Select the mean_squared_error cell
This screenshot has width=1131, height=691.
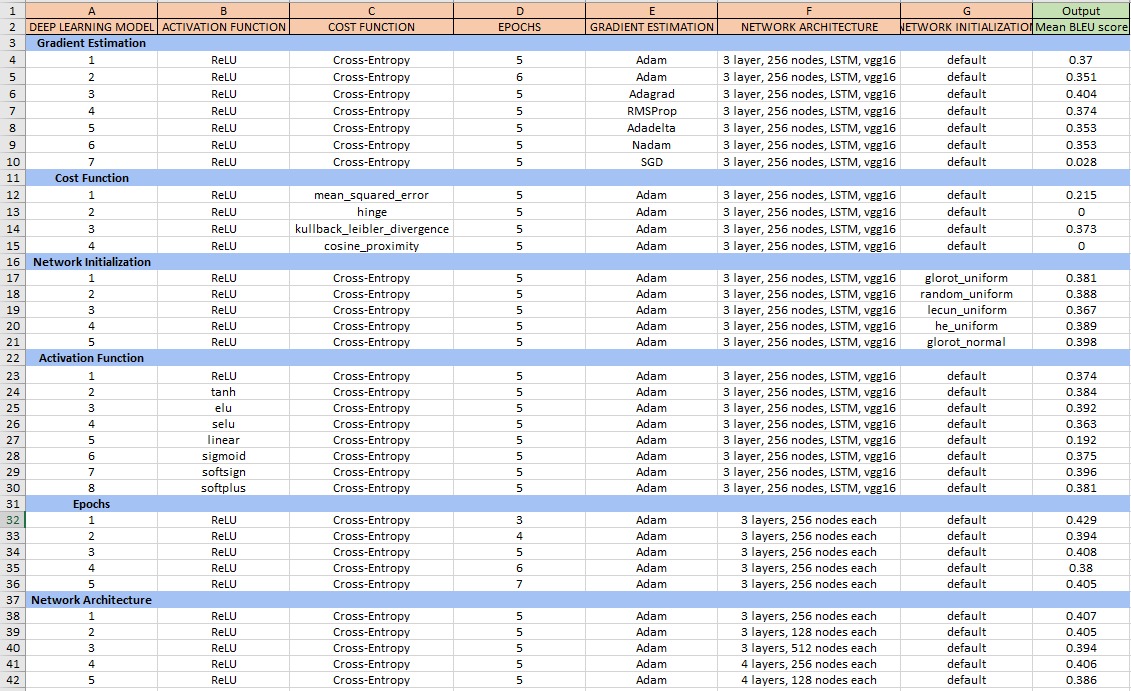pos(371,195)
